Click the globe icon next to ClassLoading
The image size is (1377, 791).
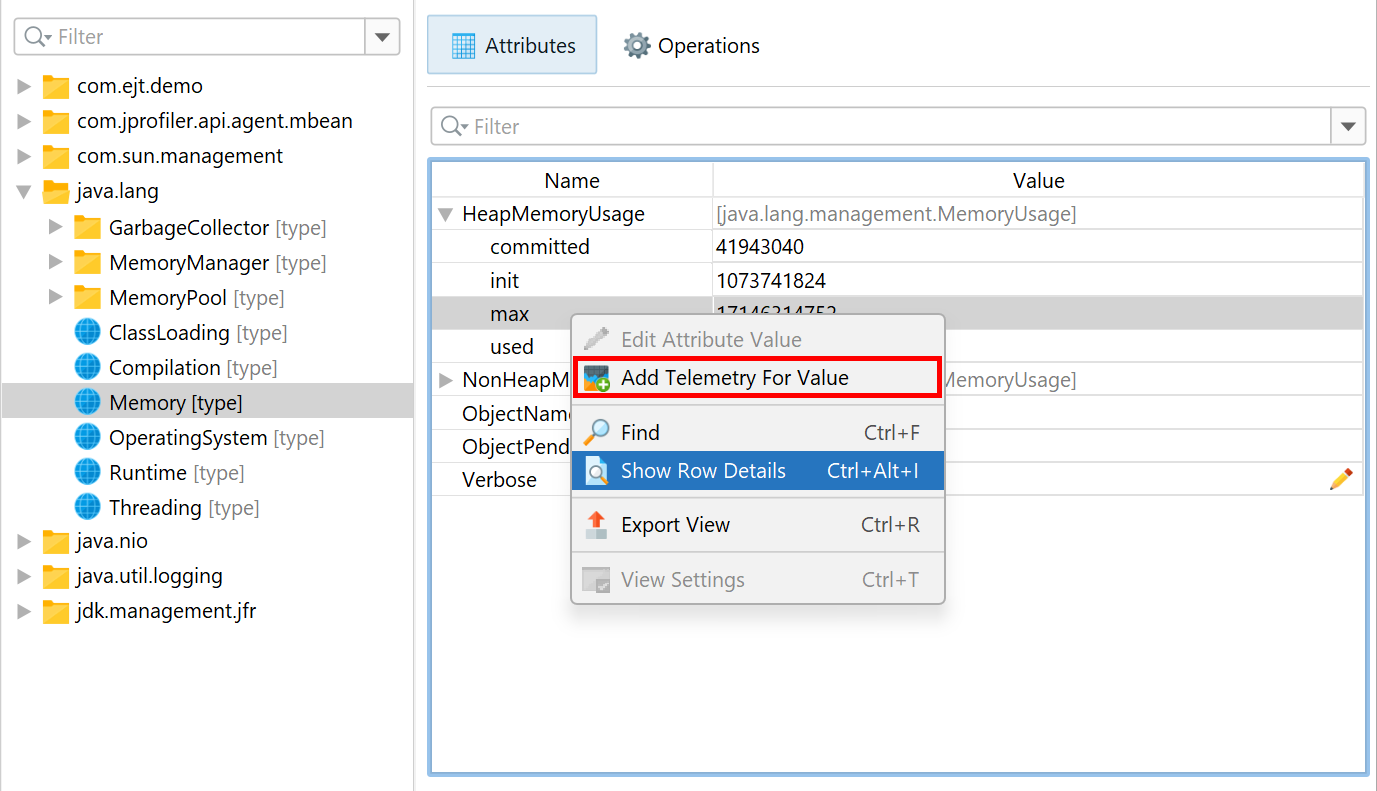[x=88, y=332]
